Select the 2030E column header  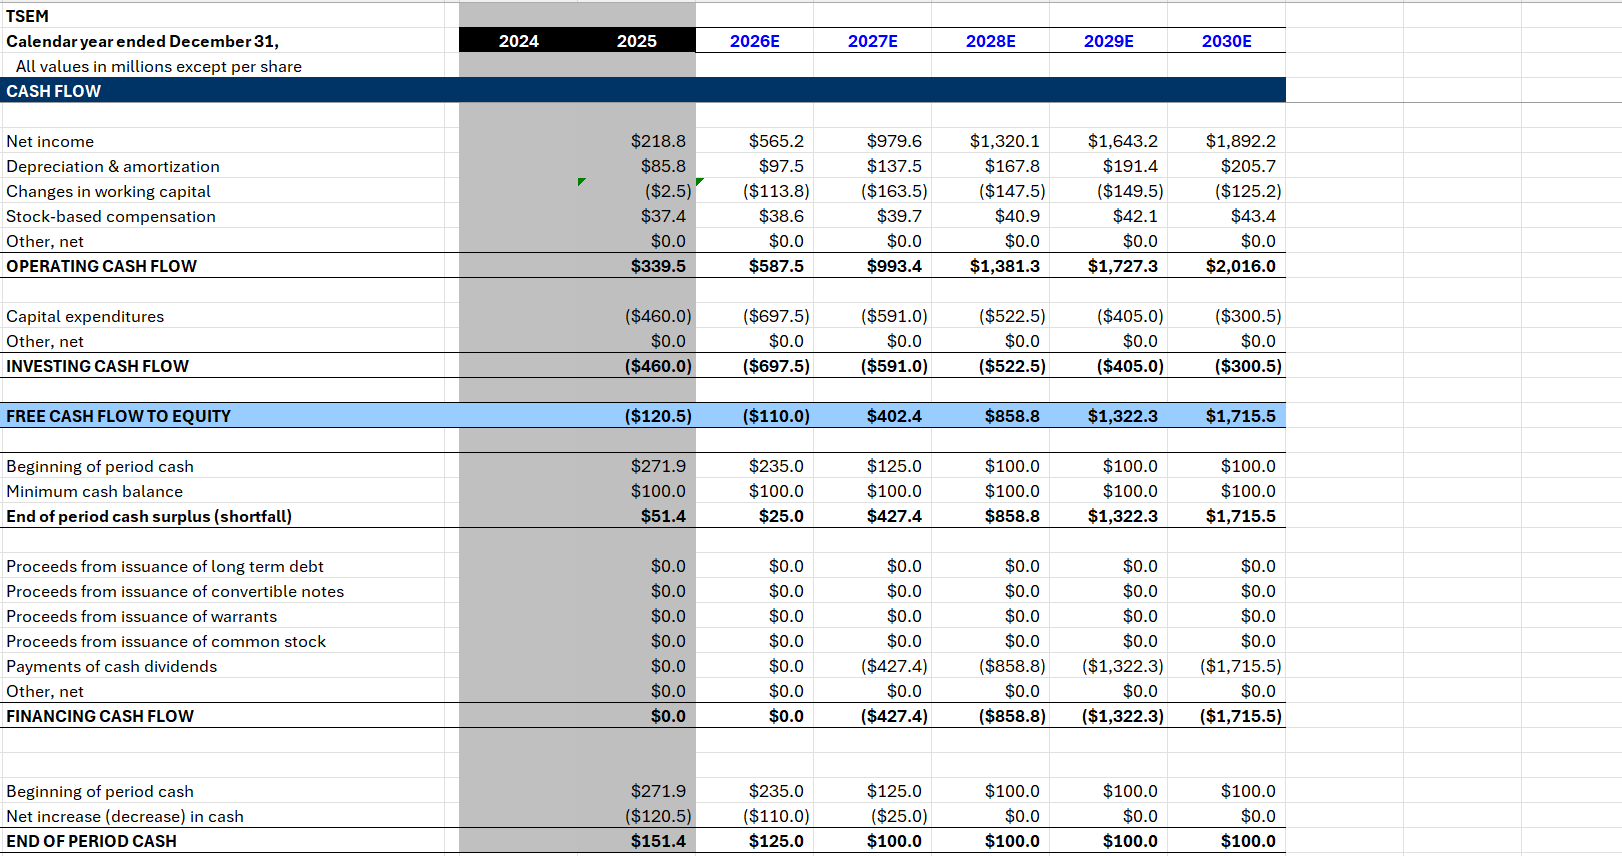[1226, 41]
